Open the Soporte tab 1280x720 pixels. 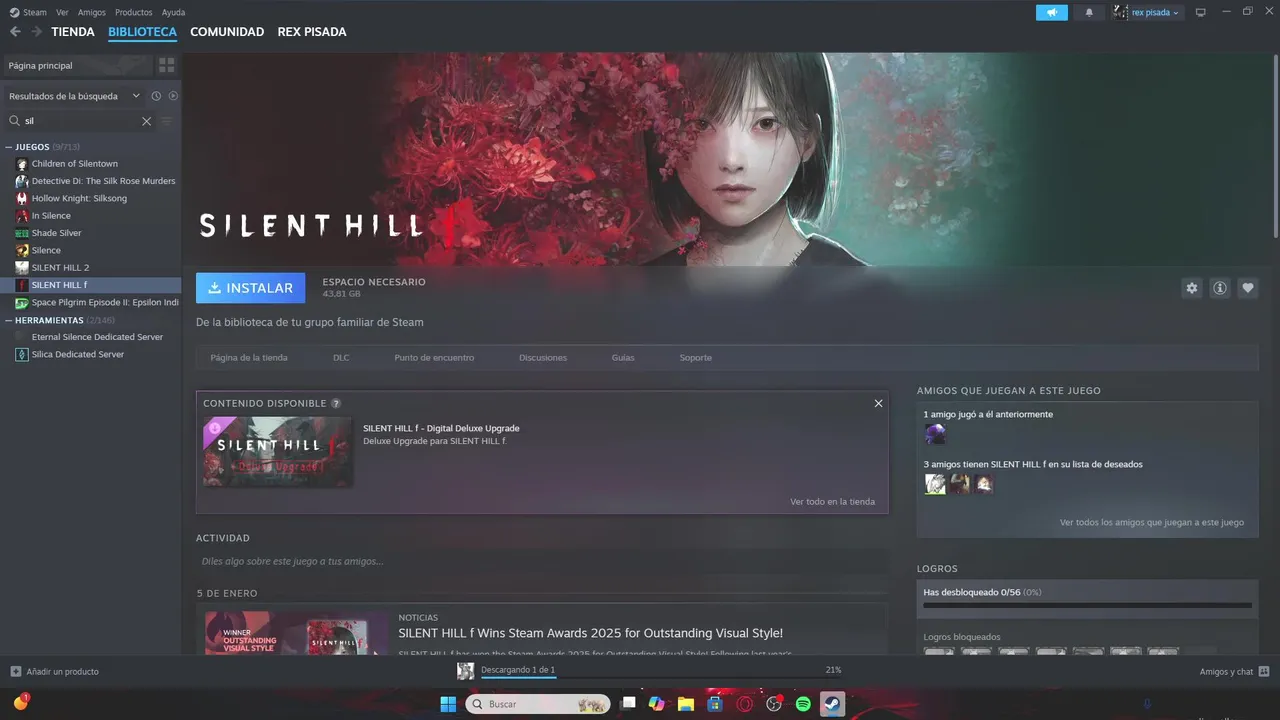pos(696,357)
